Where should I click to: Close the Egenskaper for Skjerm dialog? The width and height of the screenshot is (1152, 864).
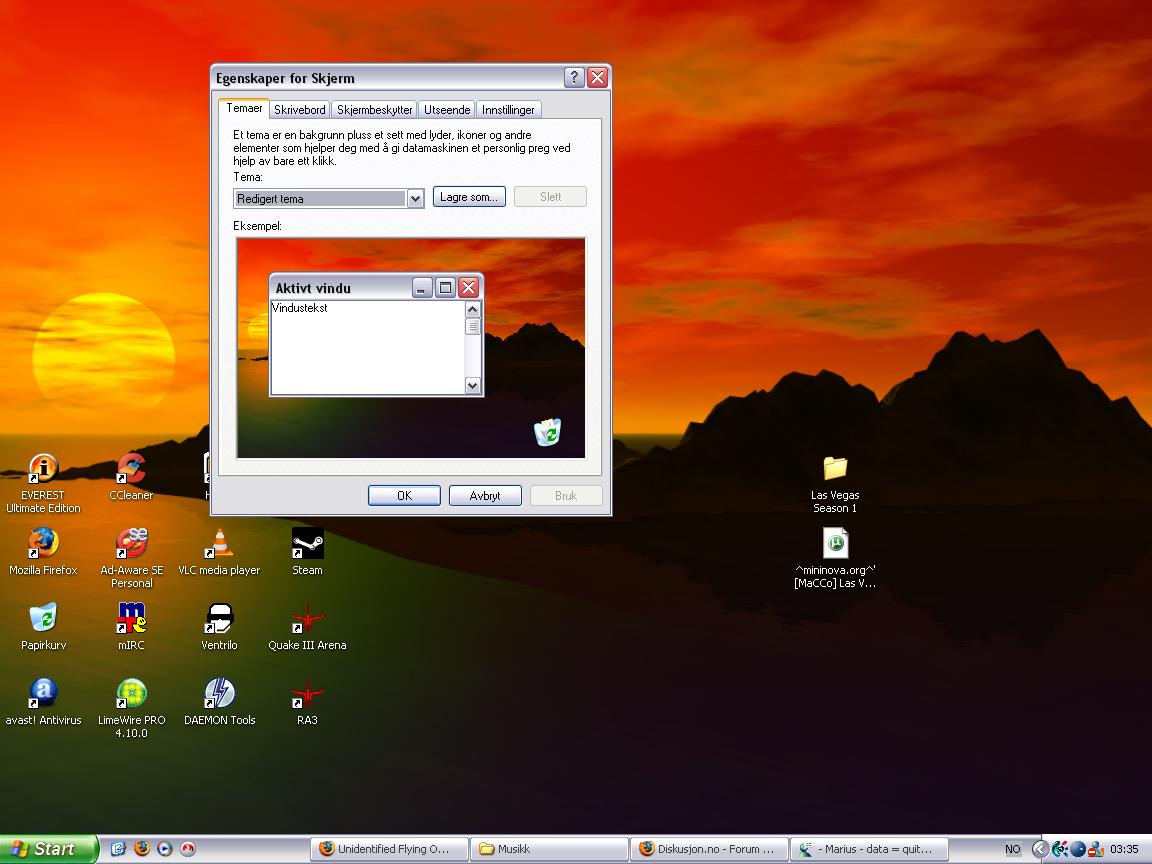coord(597,77)
